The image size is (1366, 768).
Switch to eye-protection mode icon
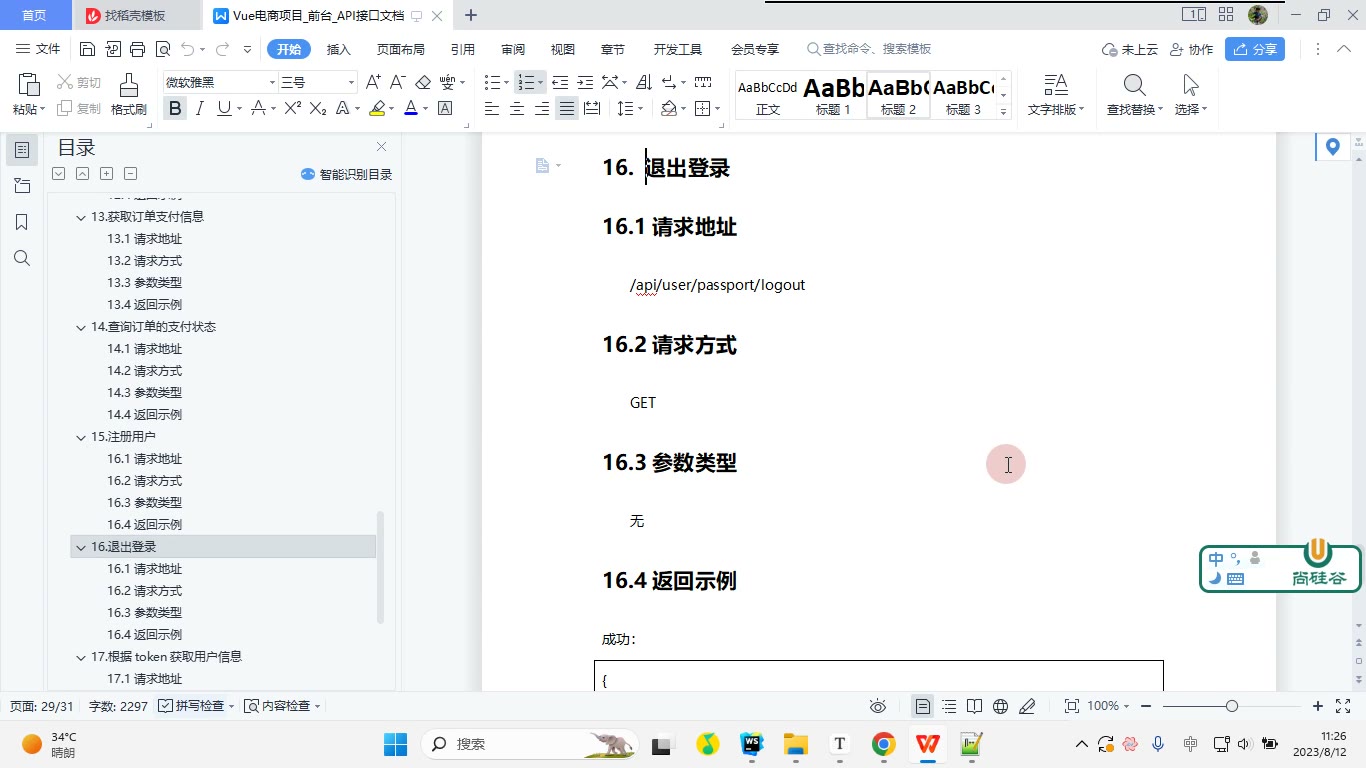click(877, 706)
